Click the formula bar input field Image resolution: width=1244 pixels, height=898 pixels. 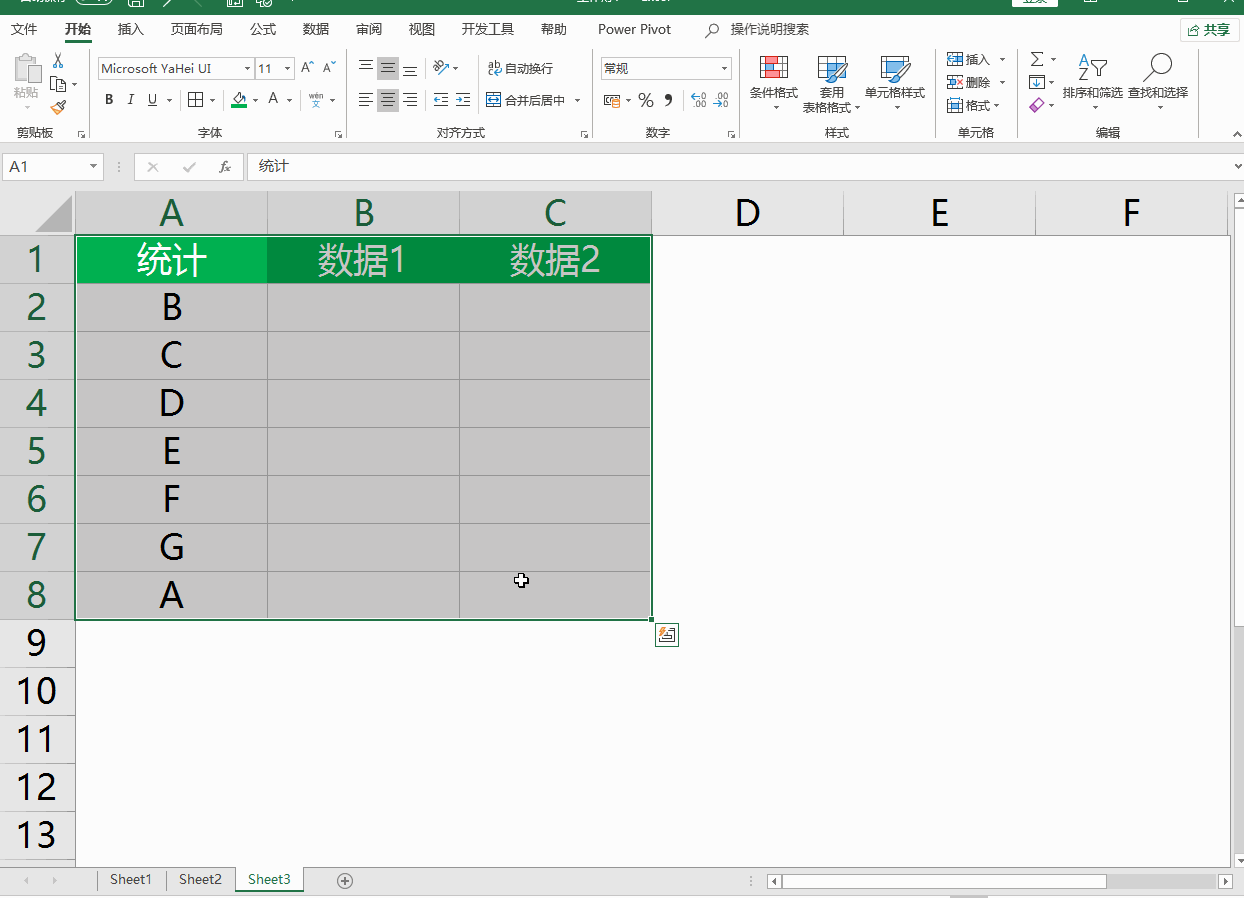click(740, 167)
